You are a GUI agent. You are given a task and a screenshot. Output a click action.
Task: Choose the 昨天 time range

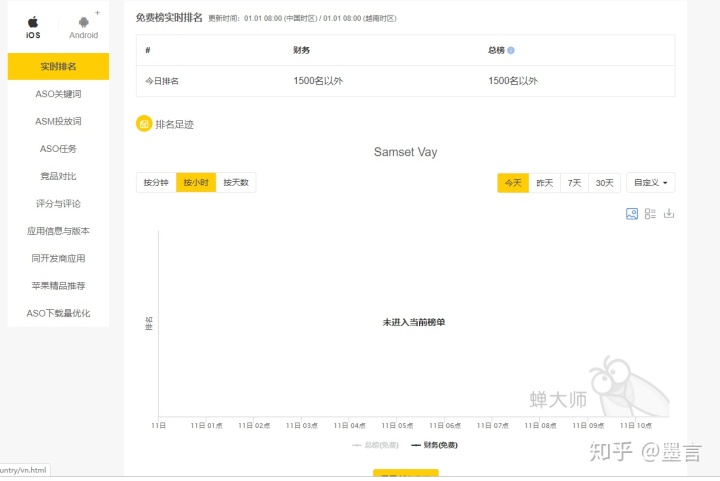tap(545, 183)
